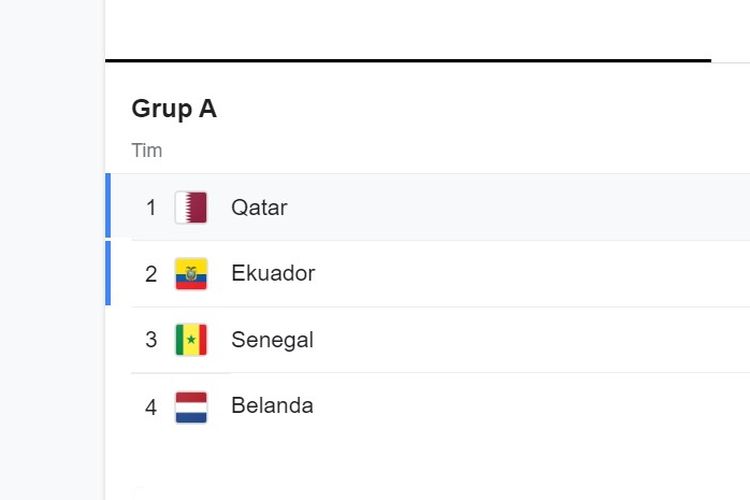Click the Tim column header

click(x=147, y=150)
